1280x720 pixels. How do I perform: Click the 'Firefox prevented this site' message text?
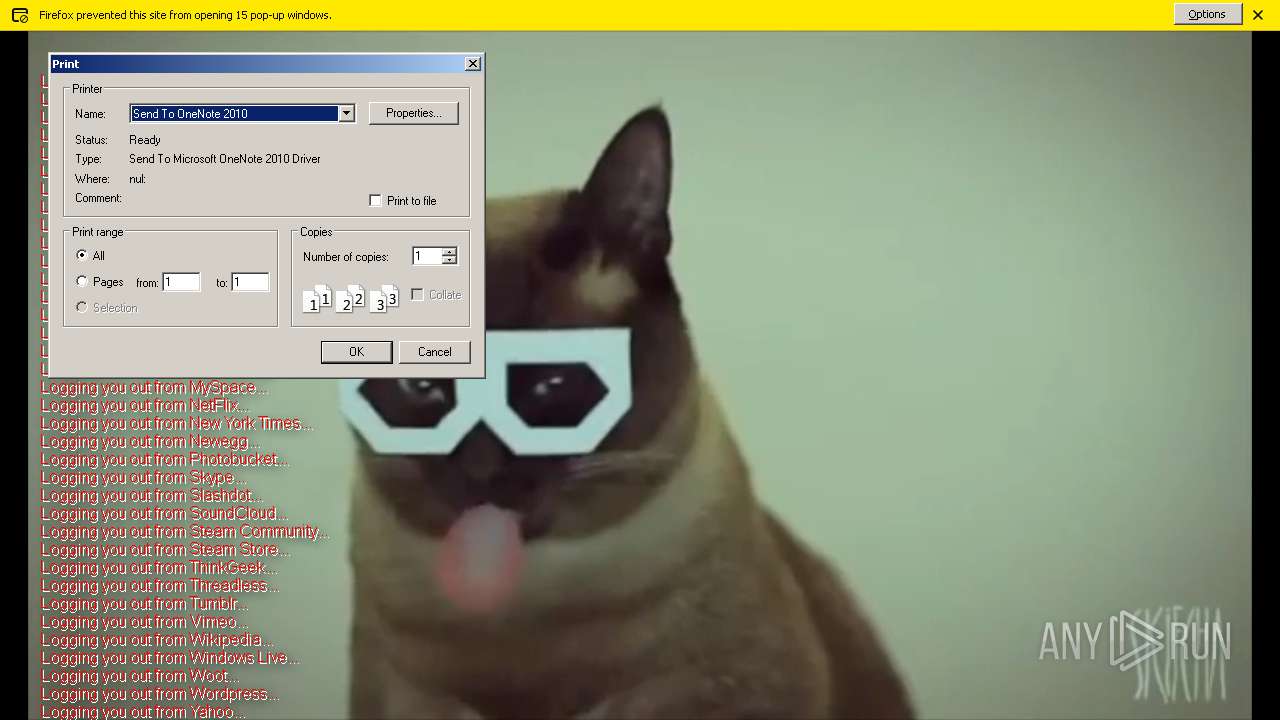click(185, 15)
